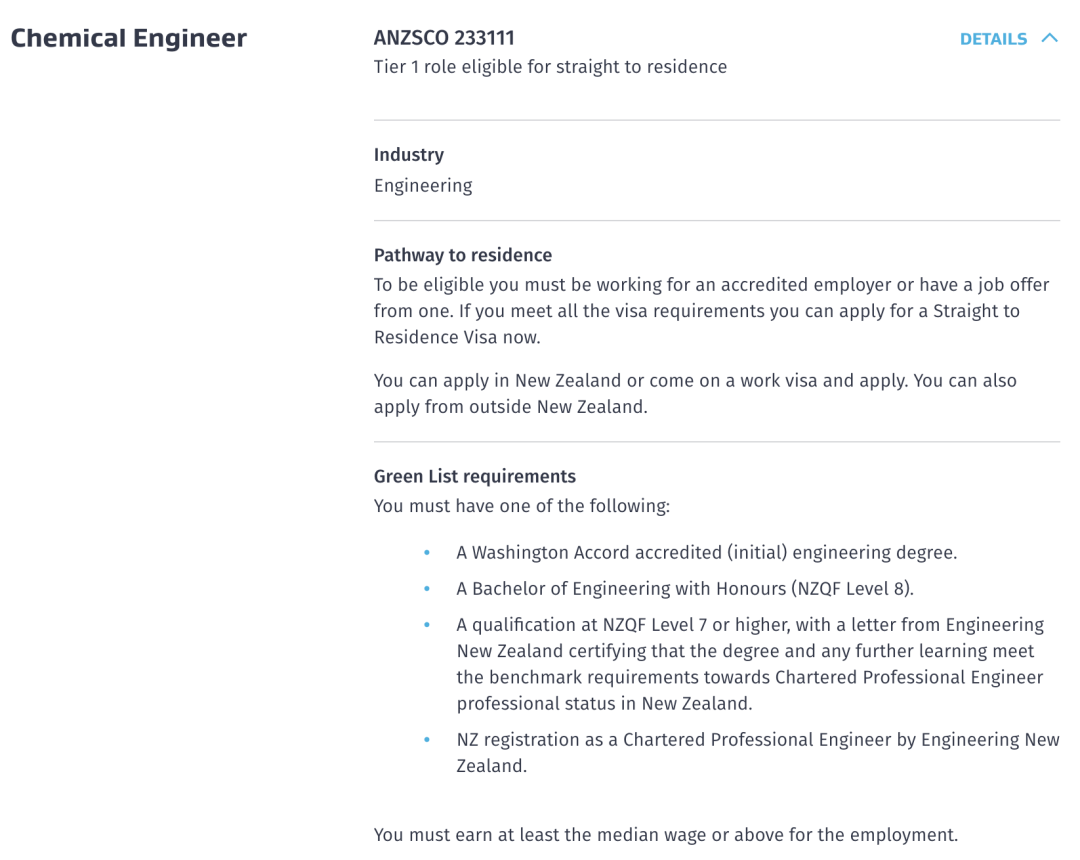Click the Pathway to residence heading
This screenshot has height=860, width=1080.
(x=463, y=255)
